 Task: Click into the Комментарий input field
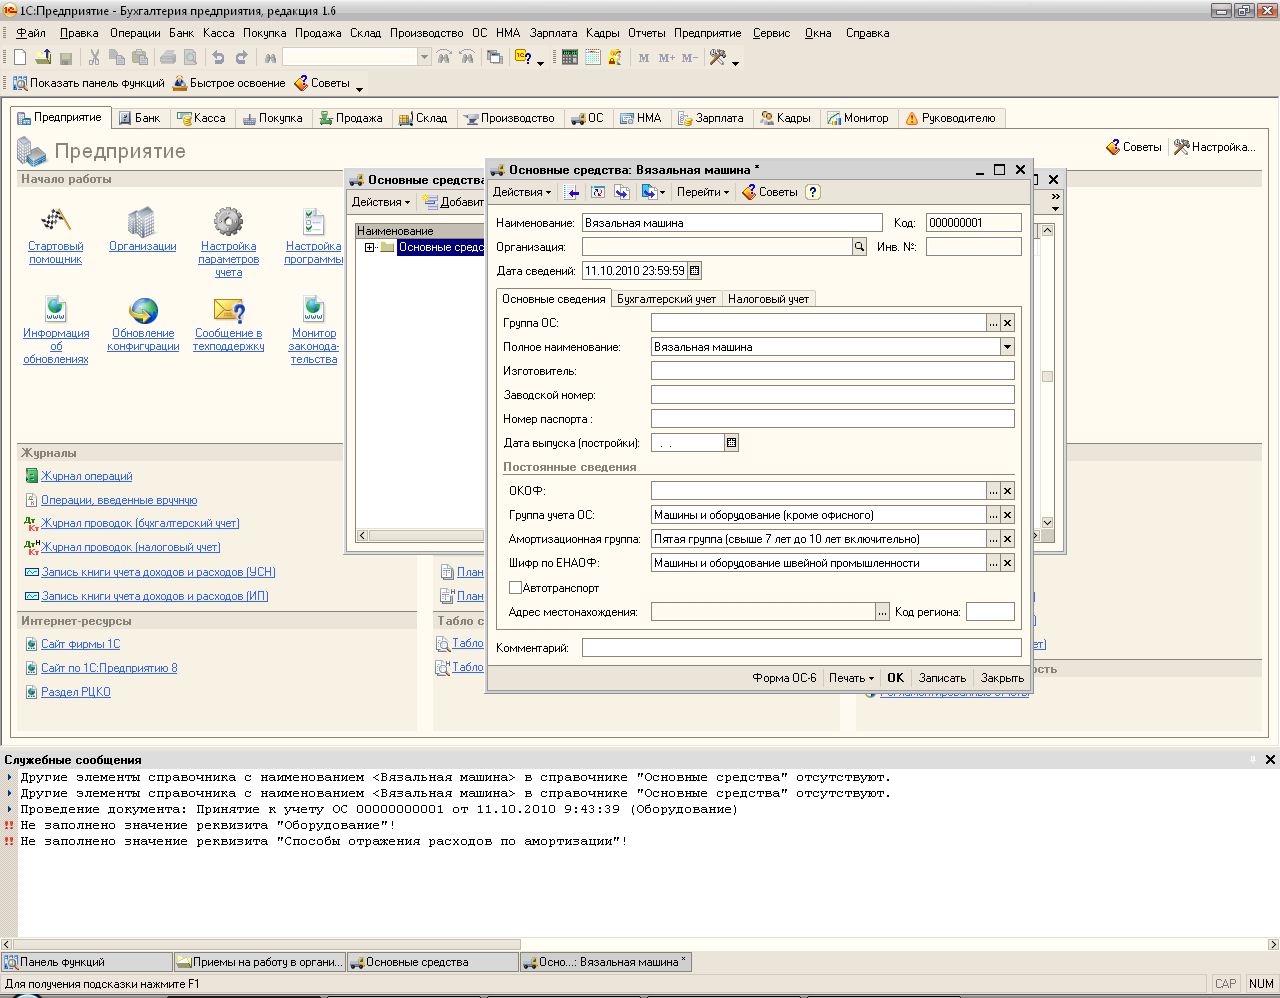801,648
